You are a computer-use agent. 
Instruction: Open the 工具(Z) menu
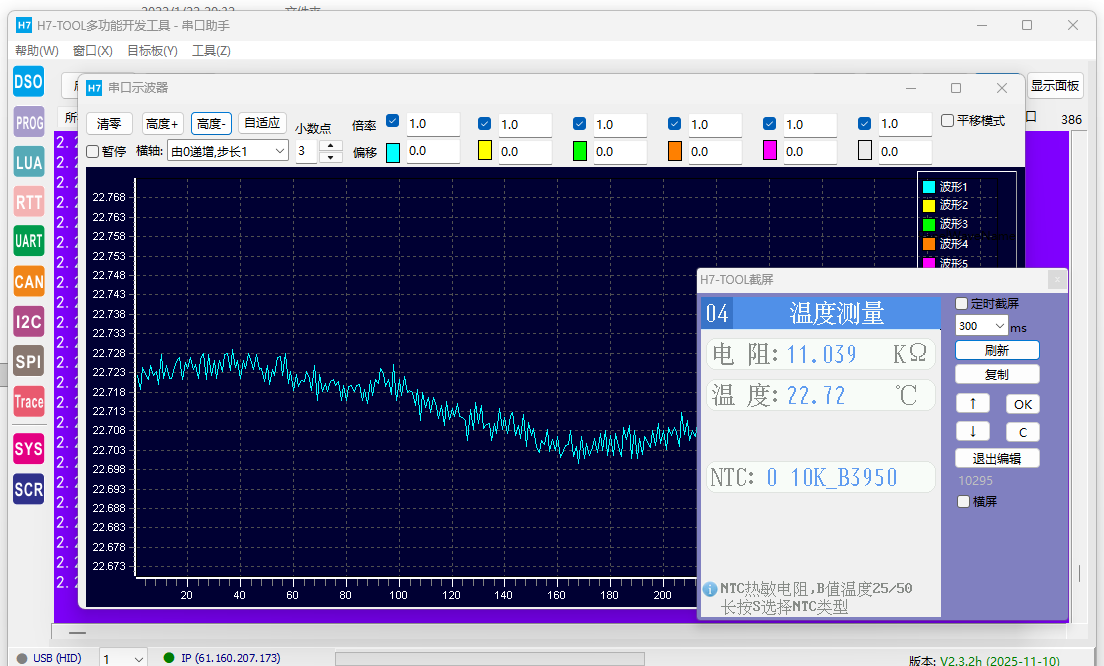click(x=211, y=51)
